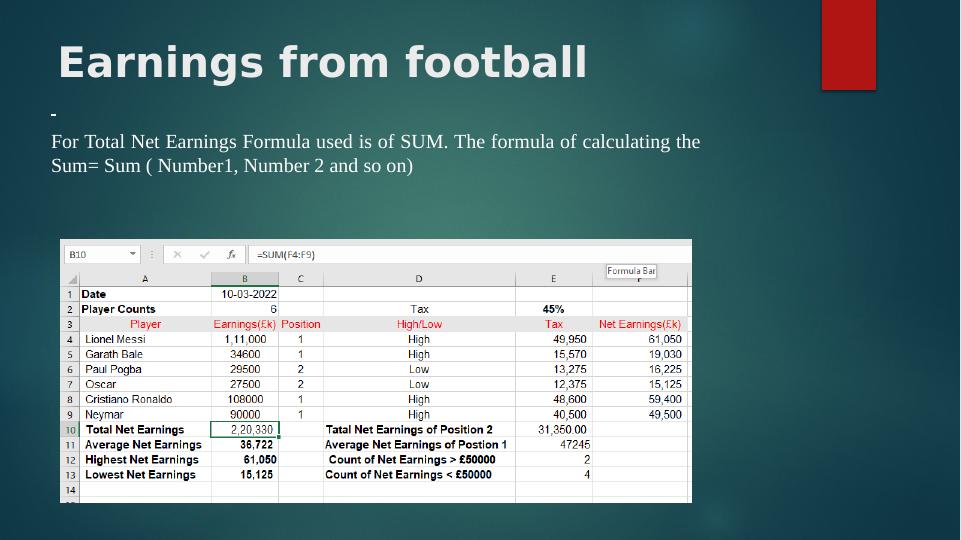Click the 45% tax rate cell

[553, 310]
